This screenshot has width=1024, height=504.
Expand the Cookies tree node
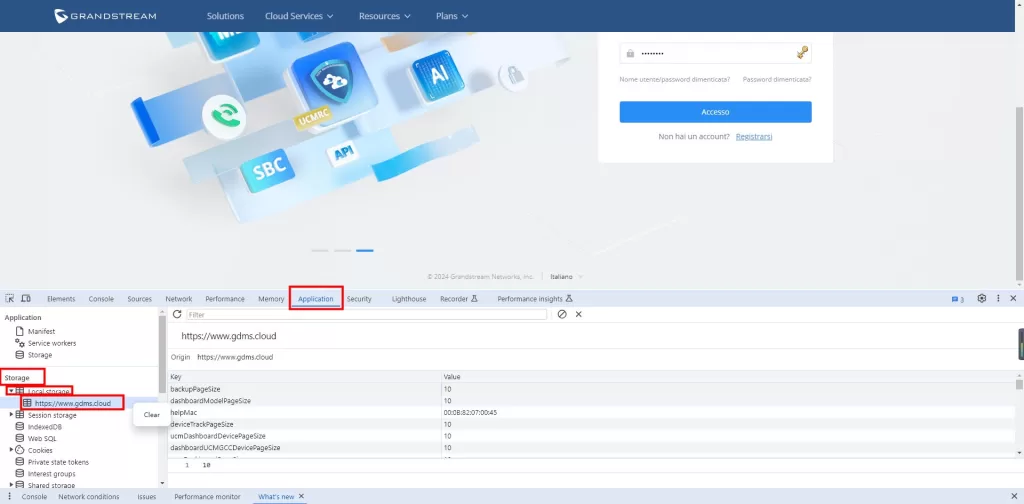11,450
